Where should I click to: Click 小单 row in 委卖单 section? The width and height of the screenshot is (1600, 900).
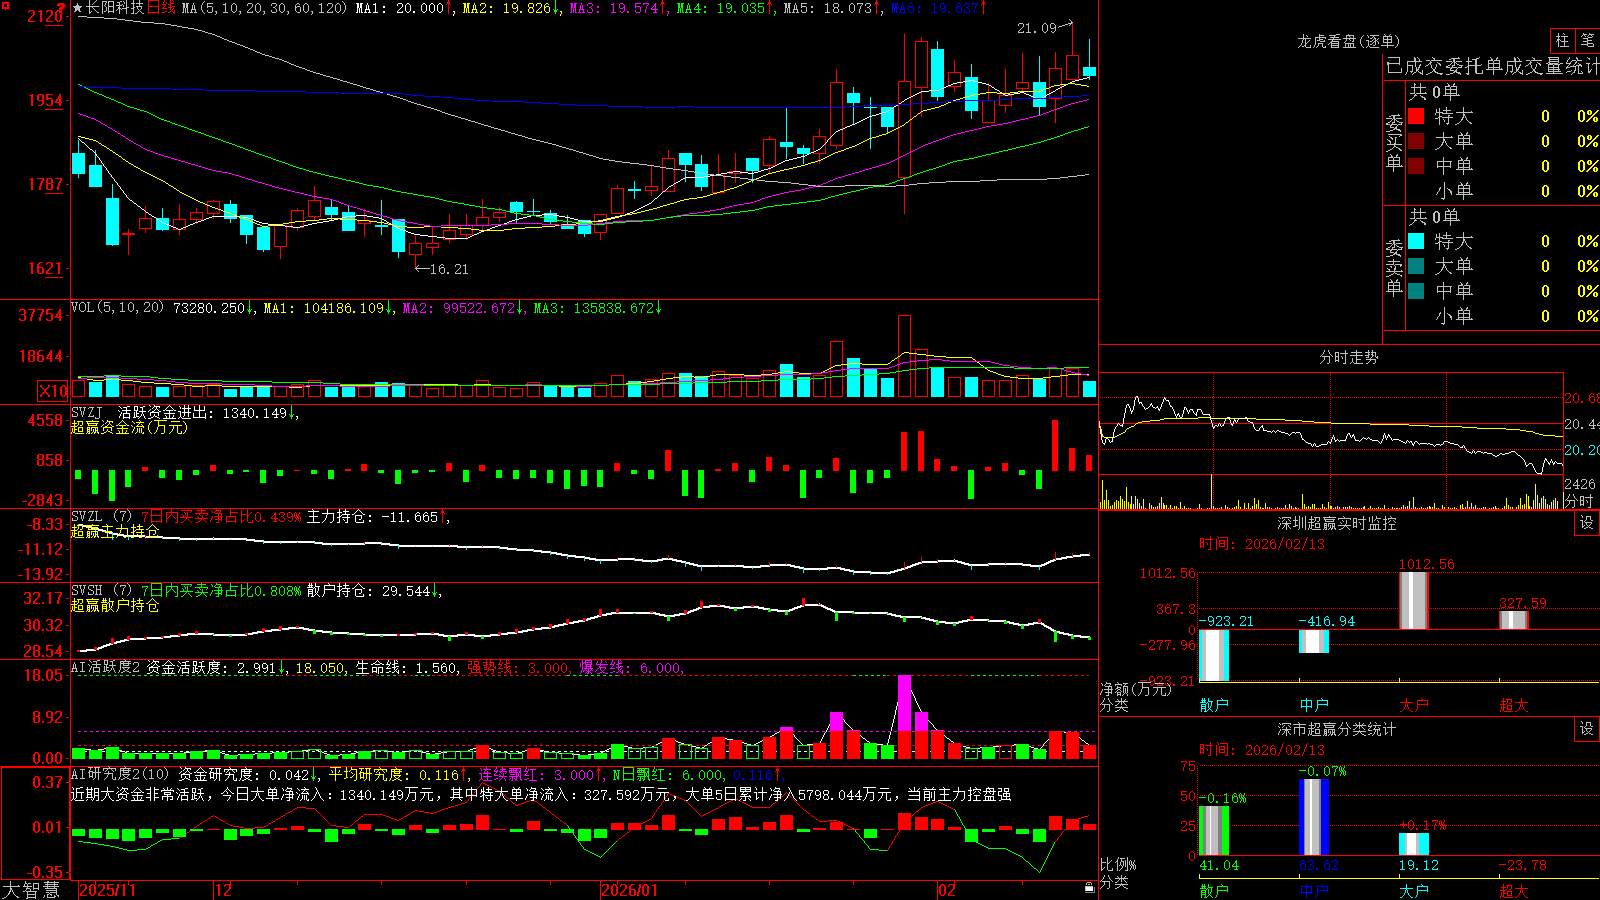[x=1503, y=316]
